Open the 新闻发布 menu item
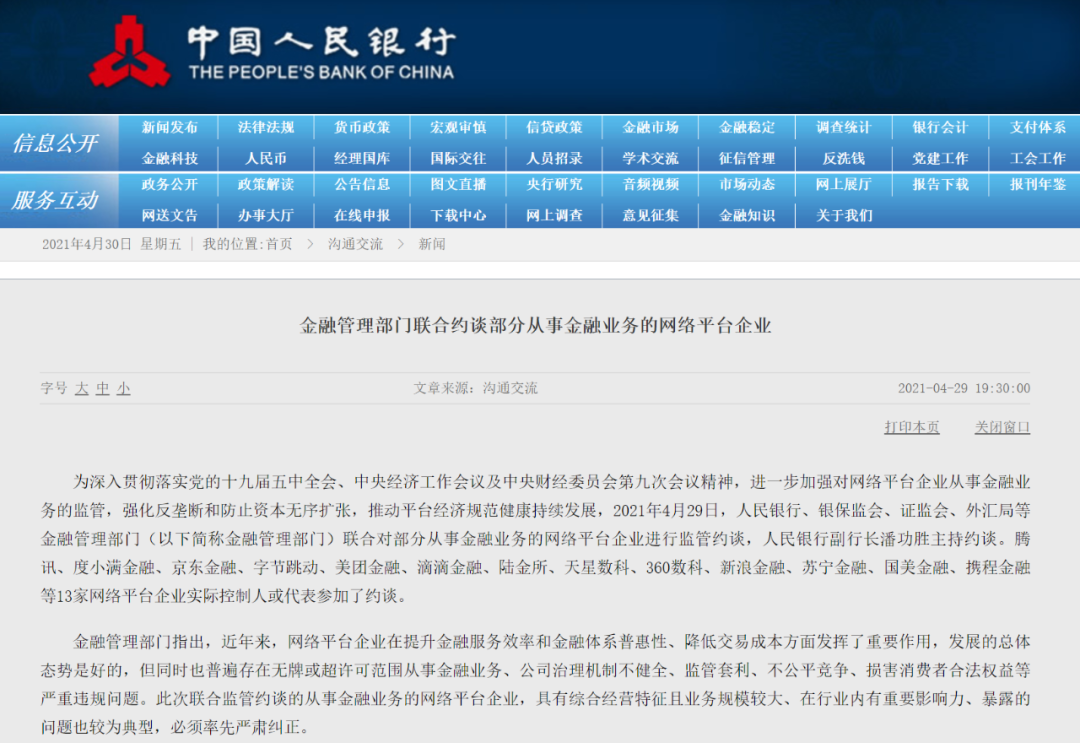This screenshot has width=1080, height=743. pos(169,127)
